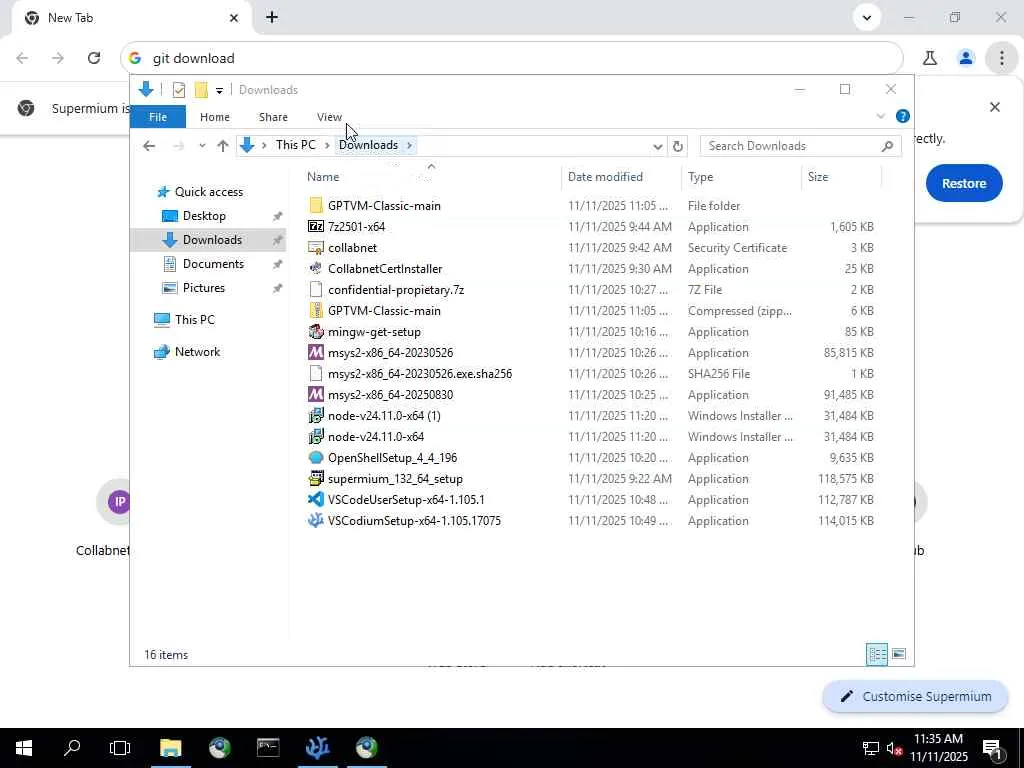The height and width of the screenshot is (768, 1024).
Task: Expand the root breadcrumb chevron before This PC
Action: pyautogui.click(x=264, y=145)
